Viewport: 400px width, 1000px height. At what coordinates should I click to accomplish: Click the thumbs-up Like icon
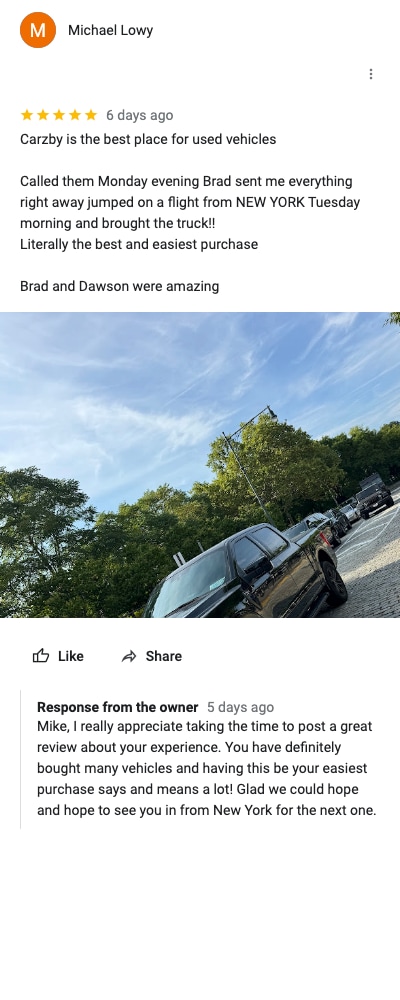pos(41,656)
